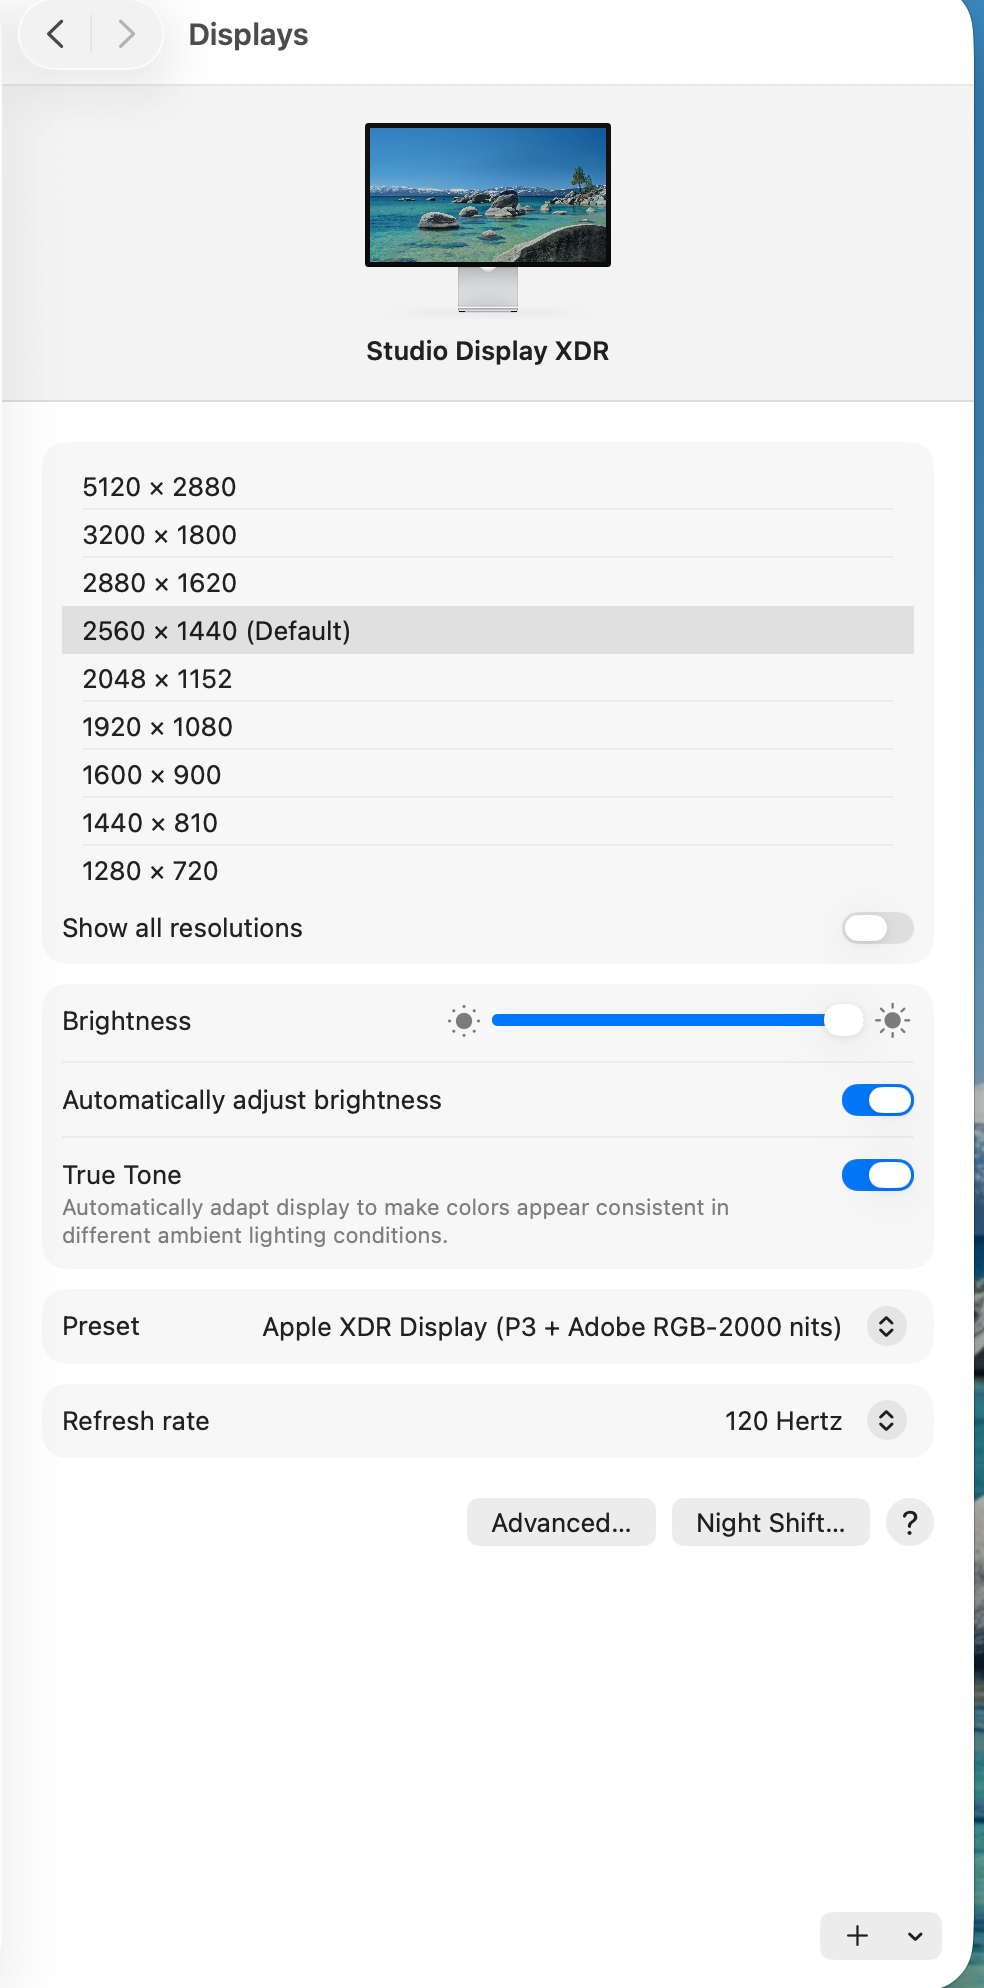The image size is (984, 1988).
Task: Click the bright brightness sun icon
Action: (892, 1021)
